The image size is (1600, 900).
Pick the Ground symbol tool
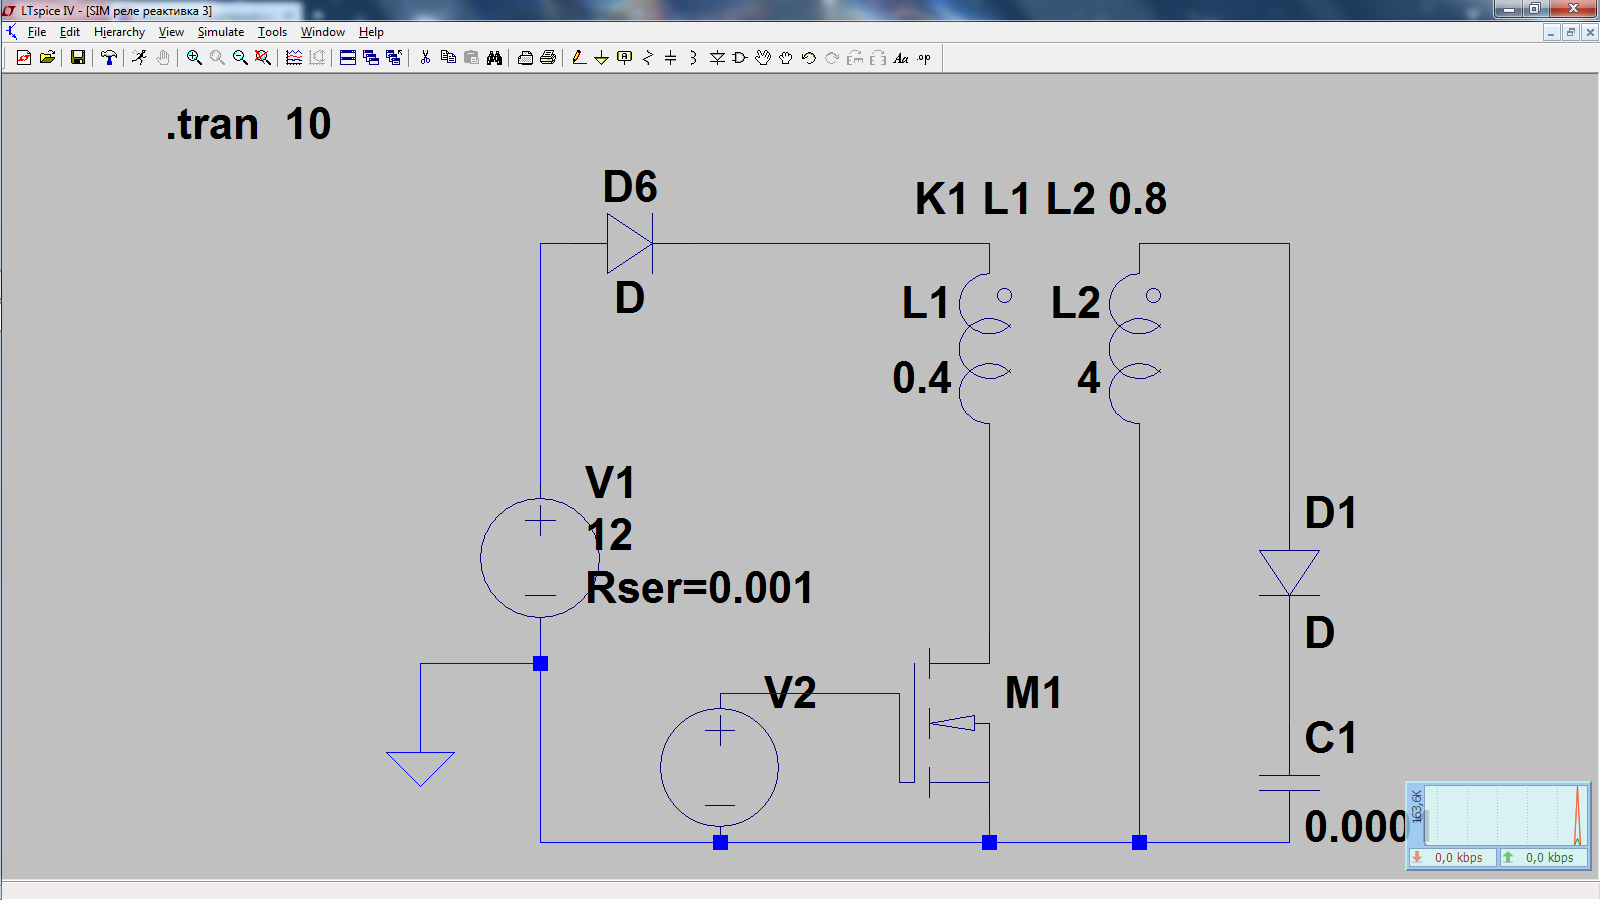coord(601,58)
